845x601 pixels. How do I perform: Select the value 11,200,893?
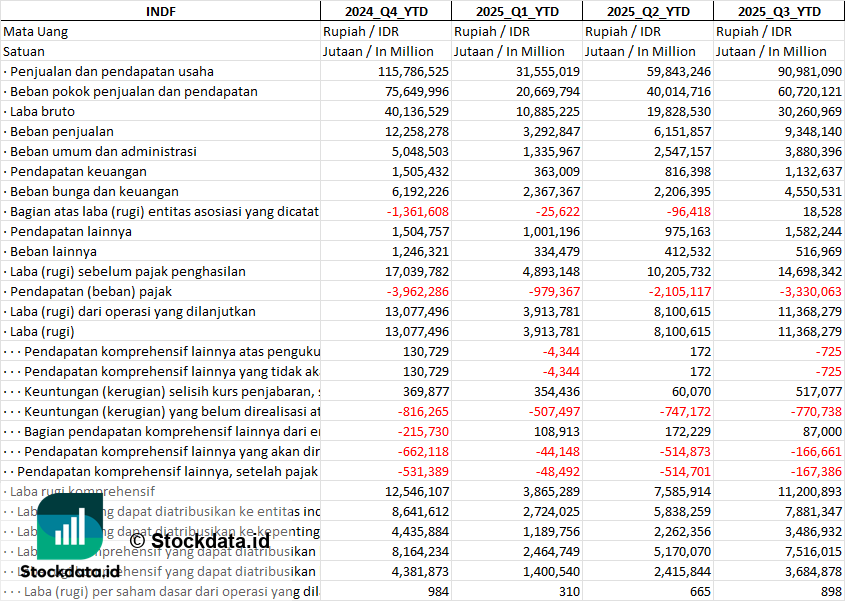[810, 492]
